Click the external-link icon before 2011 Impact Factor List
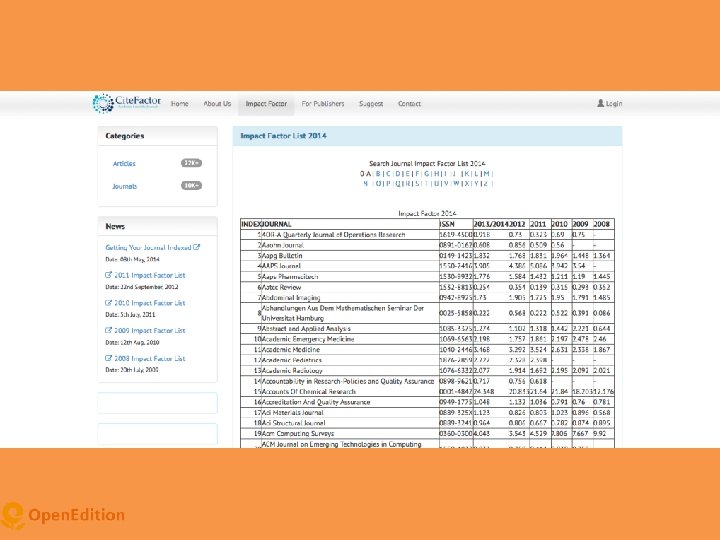The height and width of the screenshot is (540, 720). click(x=108, y=275)
